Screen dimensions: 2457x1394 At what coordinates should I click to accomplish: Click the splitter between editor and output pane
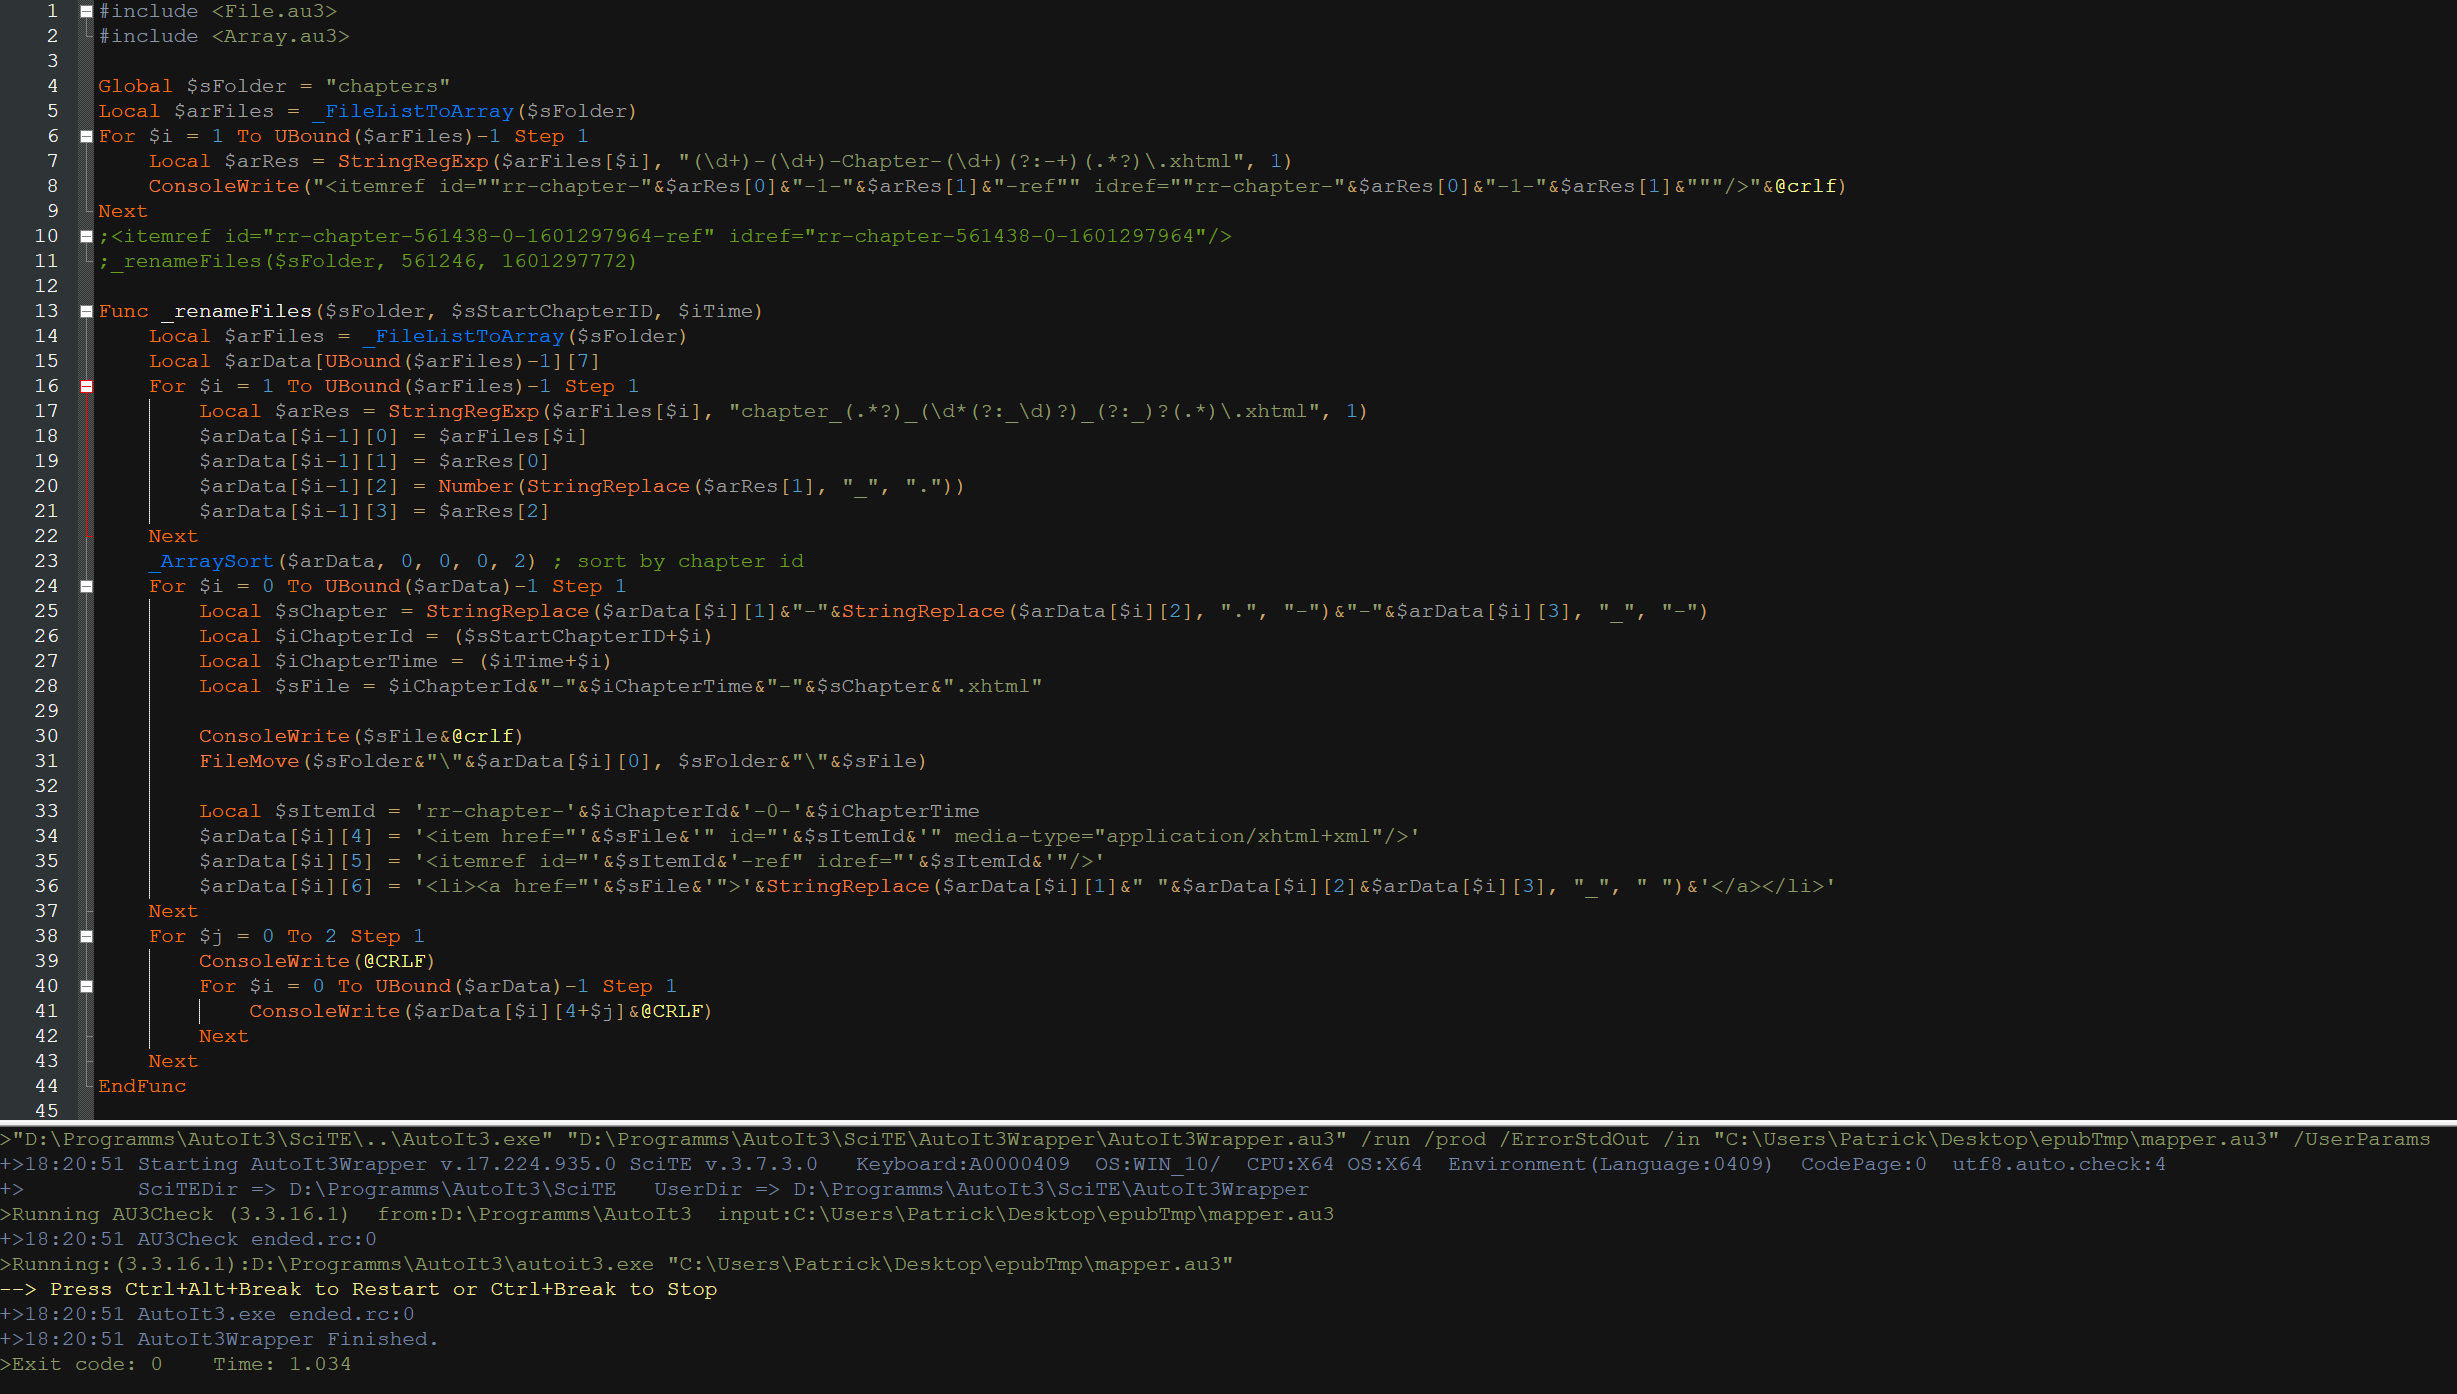tap(1228, 1122)
